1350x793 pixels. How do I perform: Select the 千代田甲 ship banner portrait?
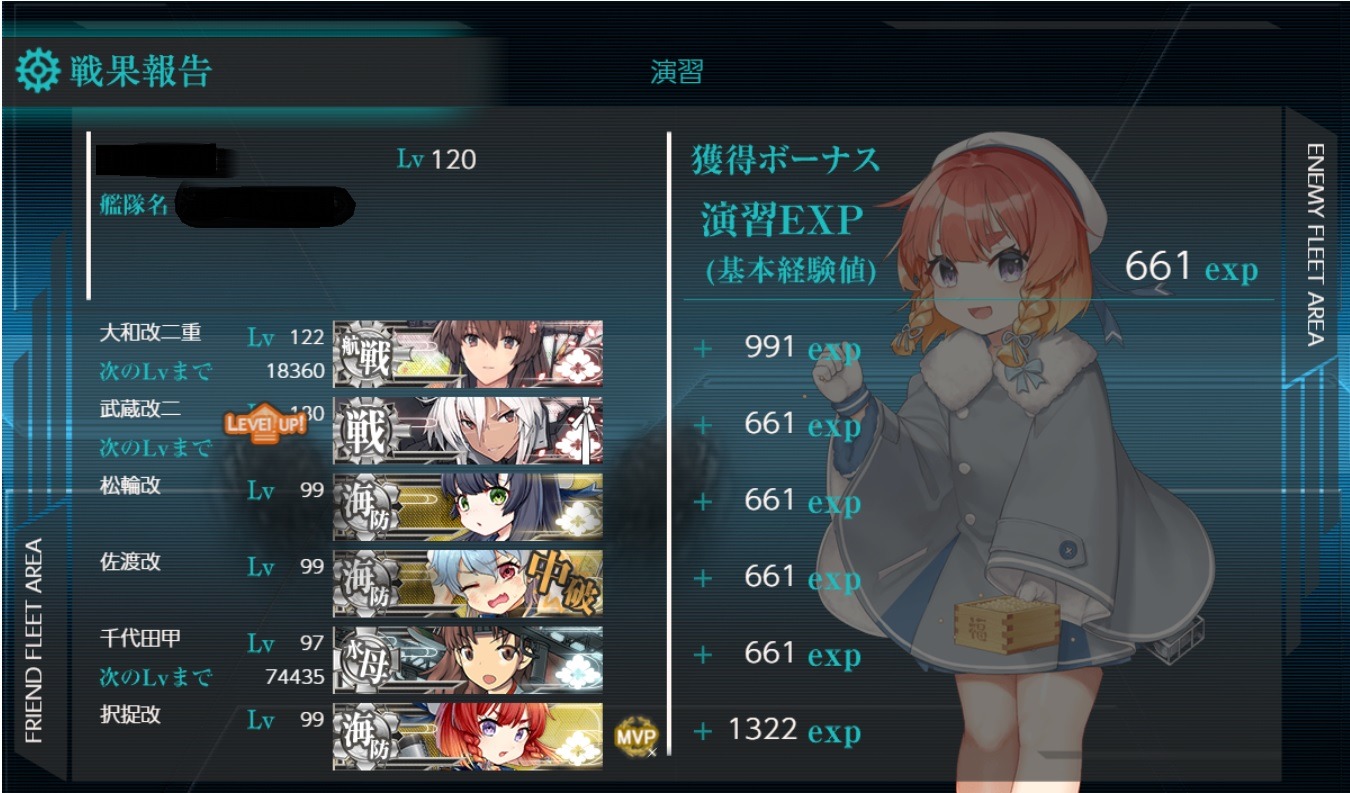click(468, 660)
